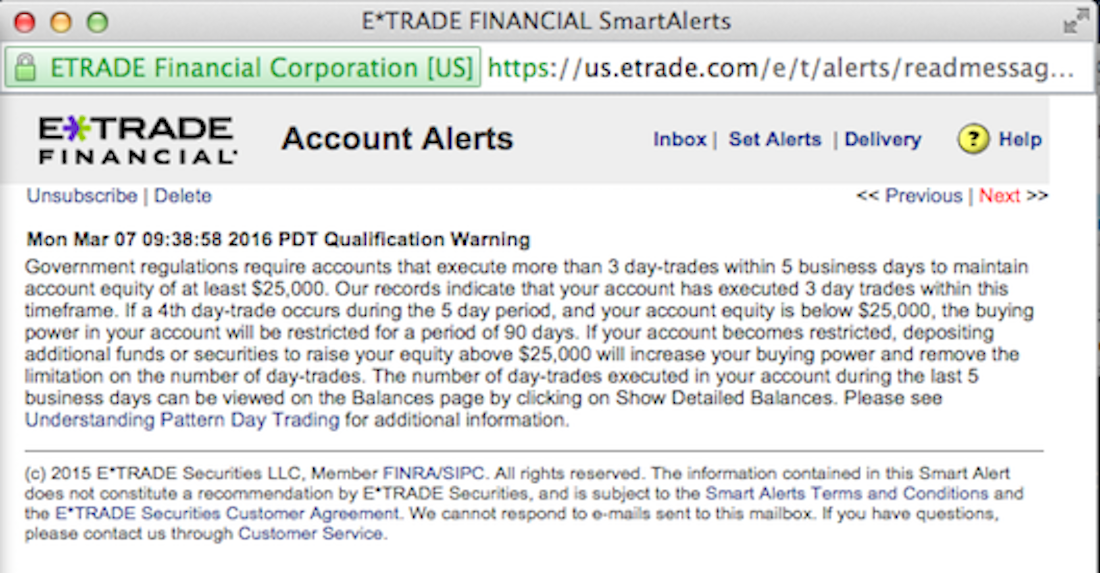Open the Delivery settings link

[883, 140]
